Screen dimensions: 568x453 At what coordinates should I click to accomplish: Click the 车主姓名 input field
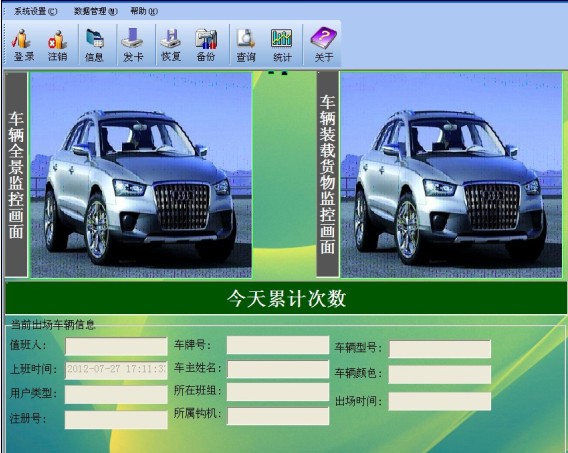point(278,369)
